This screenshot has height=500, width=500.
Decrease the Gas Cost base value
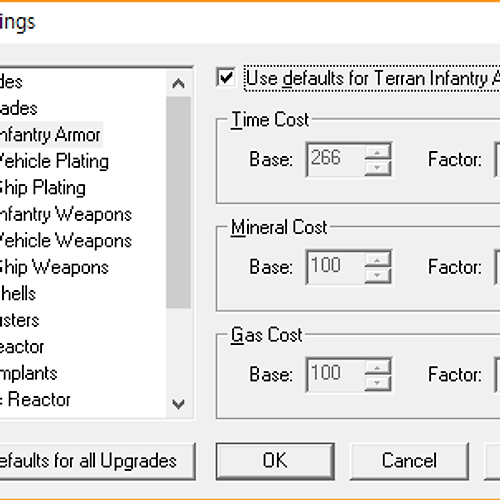[x=377, y=383]
